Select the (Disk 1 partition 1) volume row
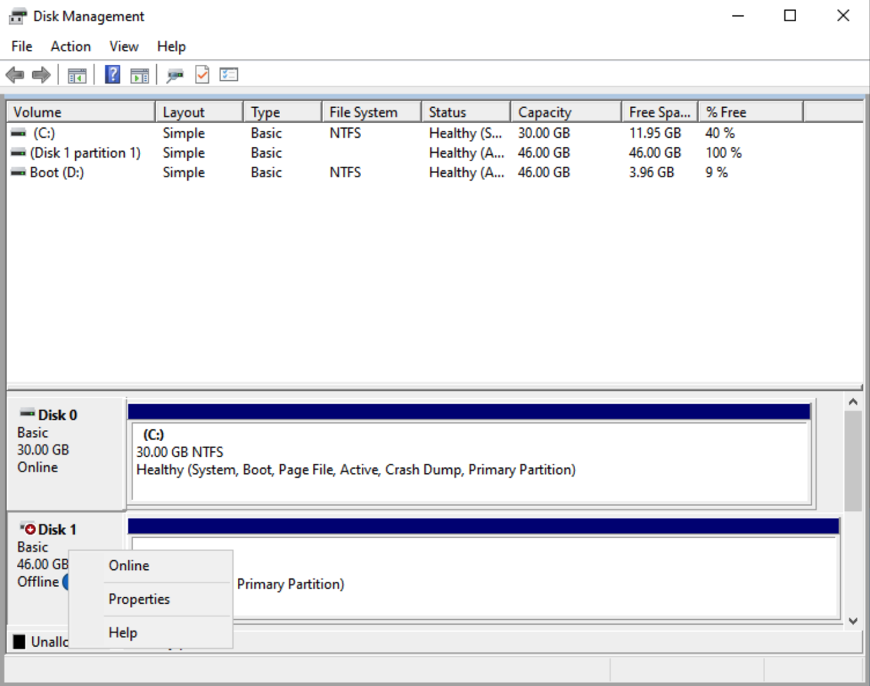Screen dimensions: 870x686 pos(434,153)
